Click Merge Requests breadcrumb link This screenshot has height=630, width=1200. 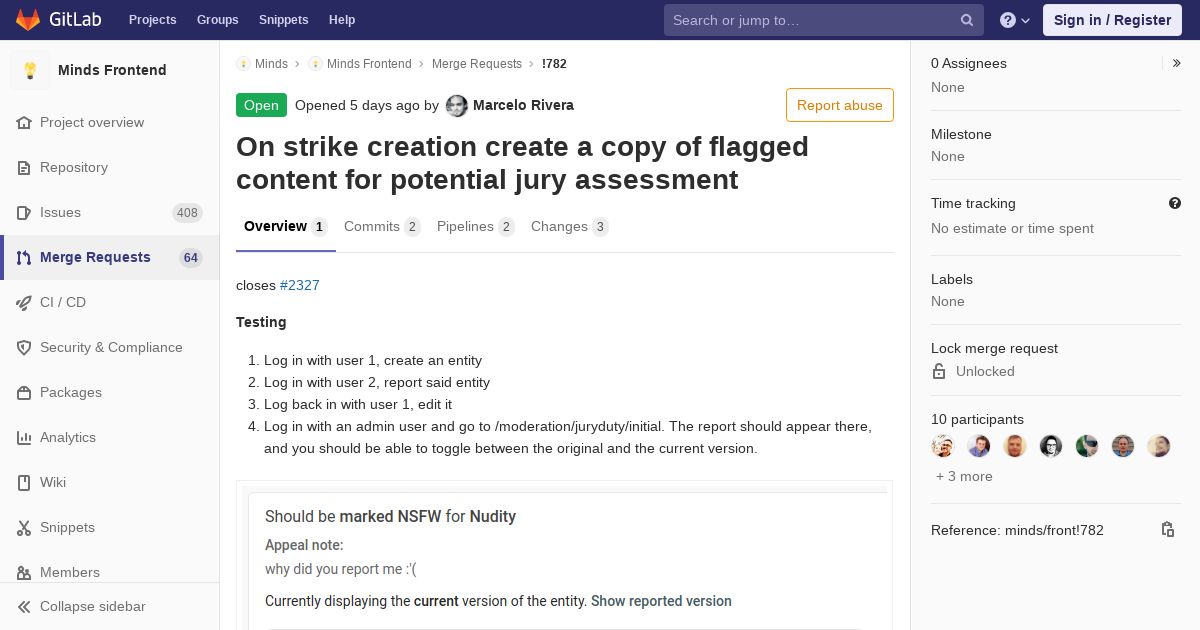477,64
